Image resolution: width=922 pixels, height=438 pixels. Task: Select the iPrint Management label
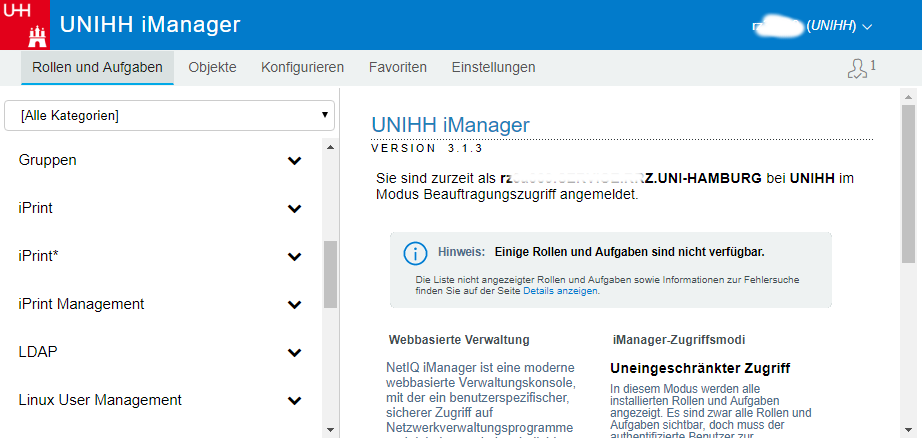click(81, 304)
